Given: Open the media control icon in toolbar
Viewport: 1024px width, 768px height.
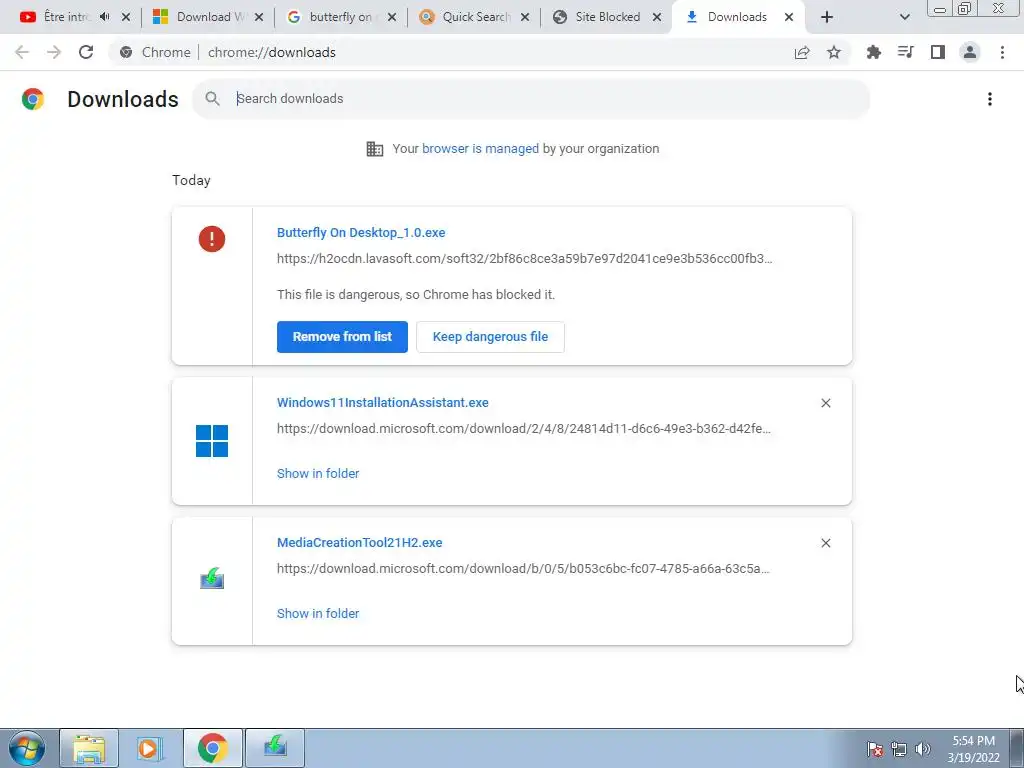Looking at the screenshot, I should click(x=905, y=52).
